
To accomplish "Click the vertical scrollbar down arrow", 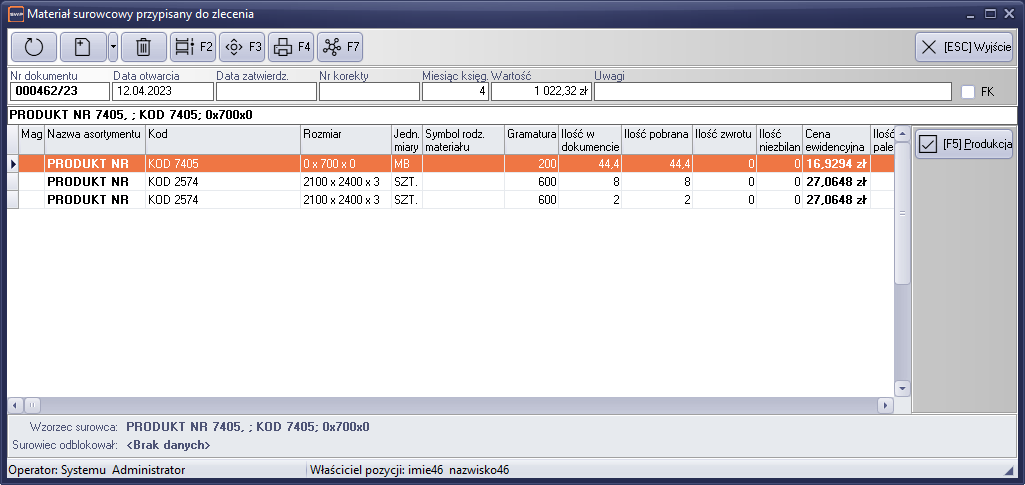I will pyautogui.click(x=902, y=389).
